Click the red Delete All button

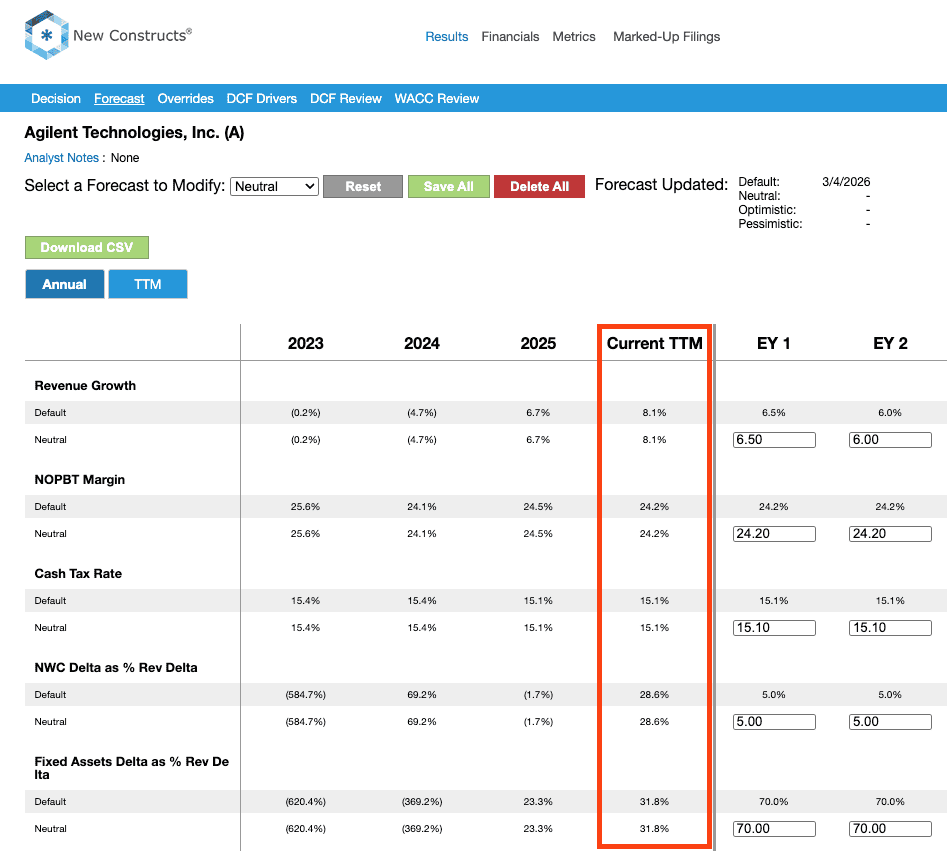pos(539,187)
